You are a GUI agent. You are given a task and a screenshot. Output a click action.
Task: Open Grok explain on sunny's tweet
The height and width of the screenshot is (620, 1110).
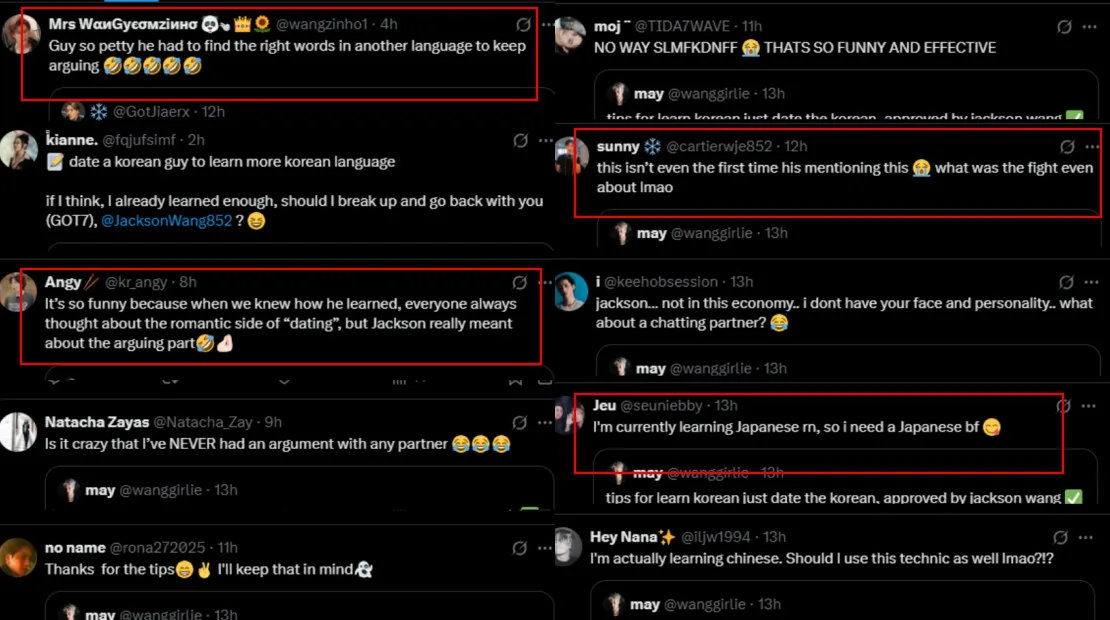pos(1067,147)
